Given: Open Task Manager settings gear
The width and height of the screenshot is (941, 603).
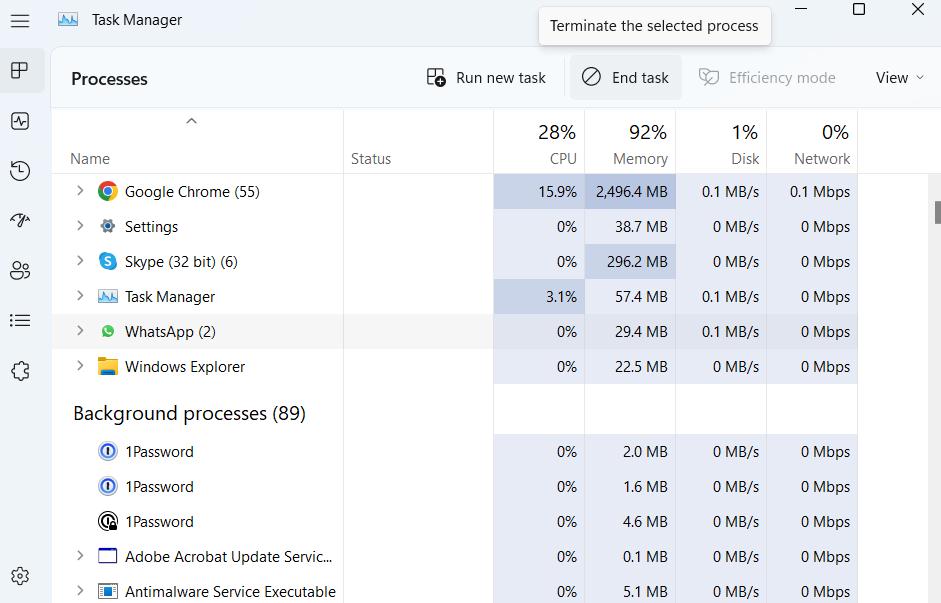Looking at the screenshot, I should (x=20, y=576).
